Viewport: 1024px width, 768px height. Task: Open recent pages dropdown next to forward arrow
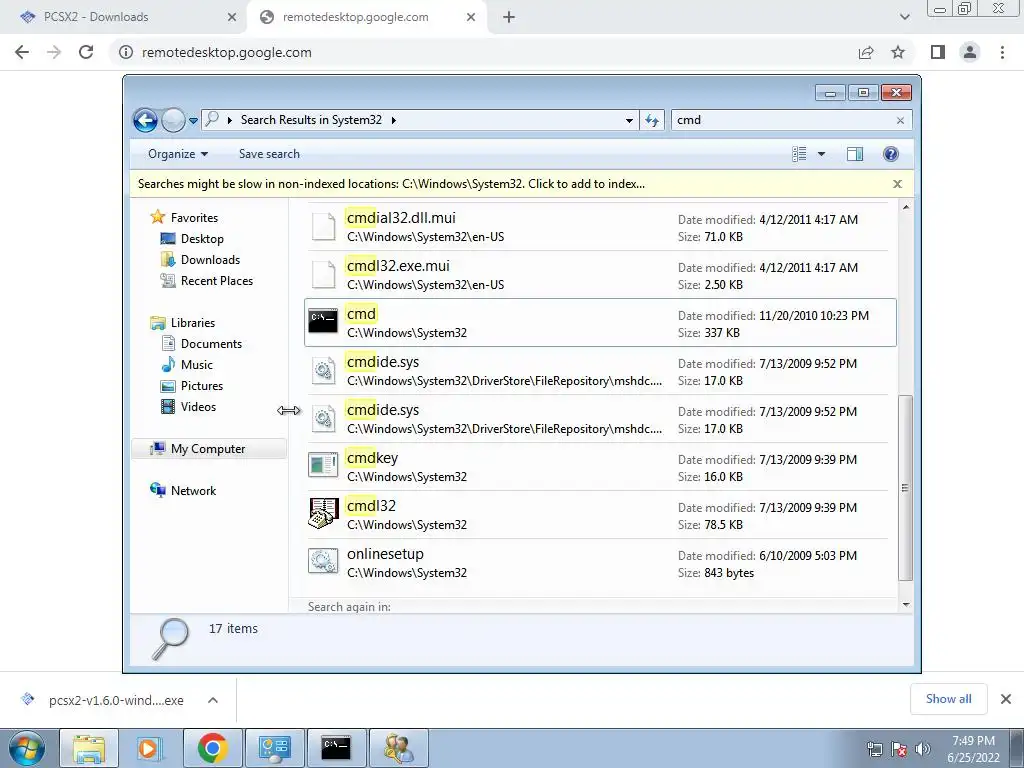pyautogui.click(x=193, y=121)
